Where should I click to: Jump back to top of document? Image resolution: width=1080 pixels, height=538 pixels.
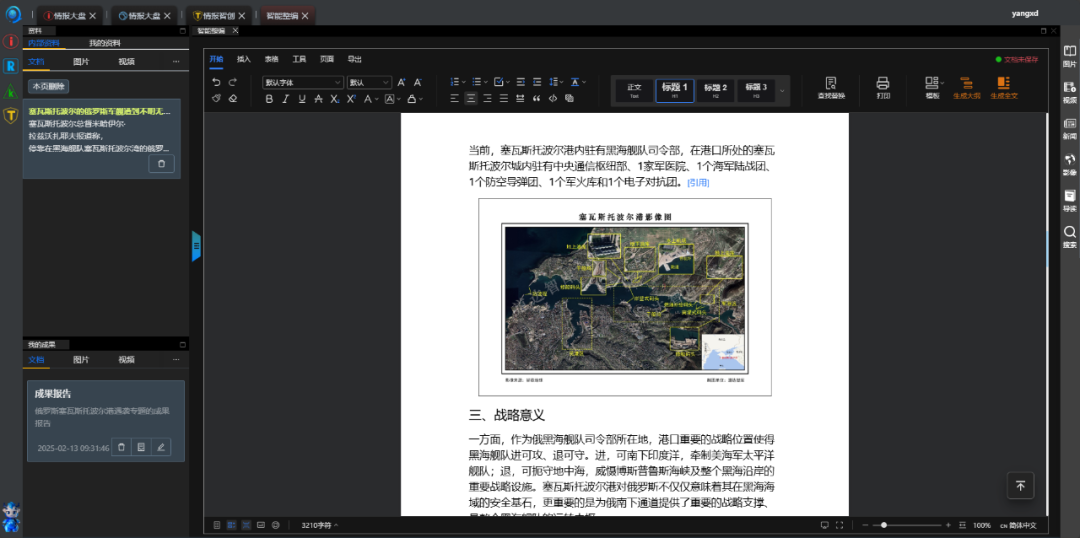pyautogui.click(x=1020, y=486)
